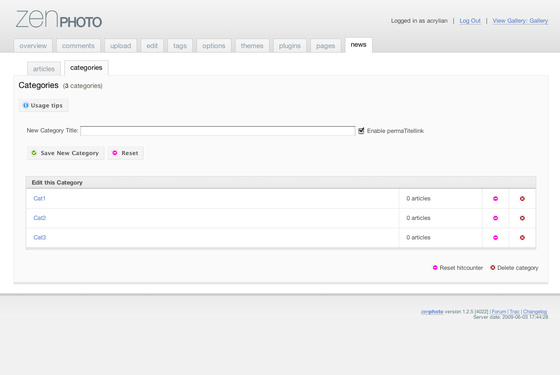
Task: Switch to the themes tab
Action: pos(252,46)
